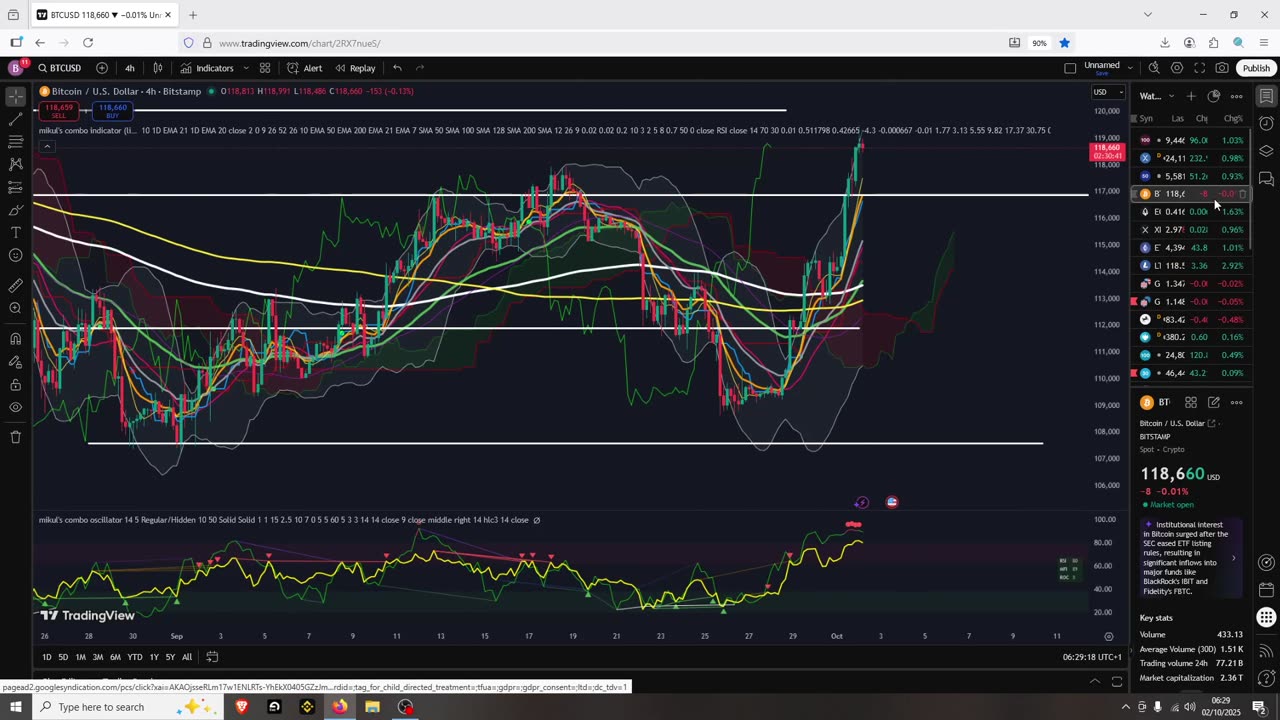1280x720 pixels.
Task: Activate the zoom in tool
Action: coord(16,308)
